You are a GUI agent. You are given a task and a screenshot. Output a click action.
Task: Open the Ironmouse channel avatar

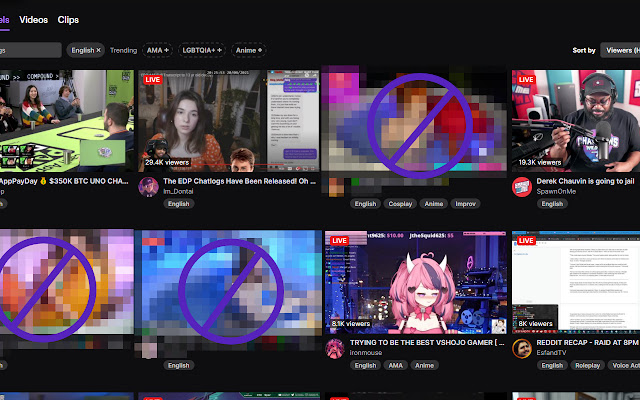tap(335, 349)
